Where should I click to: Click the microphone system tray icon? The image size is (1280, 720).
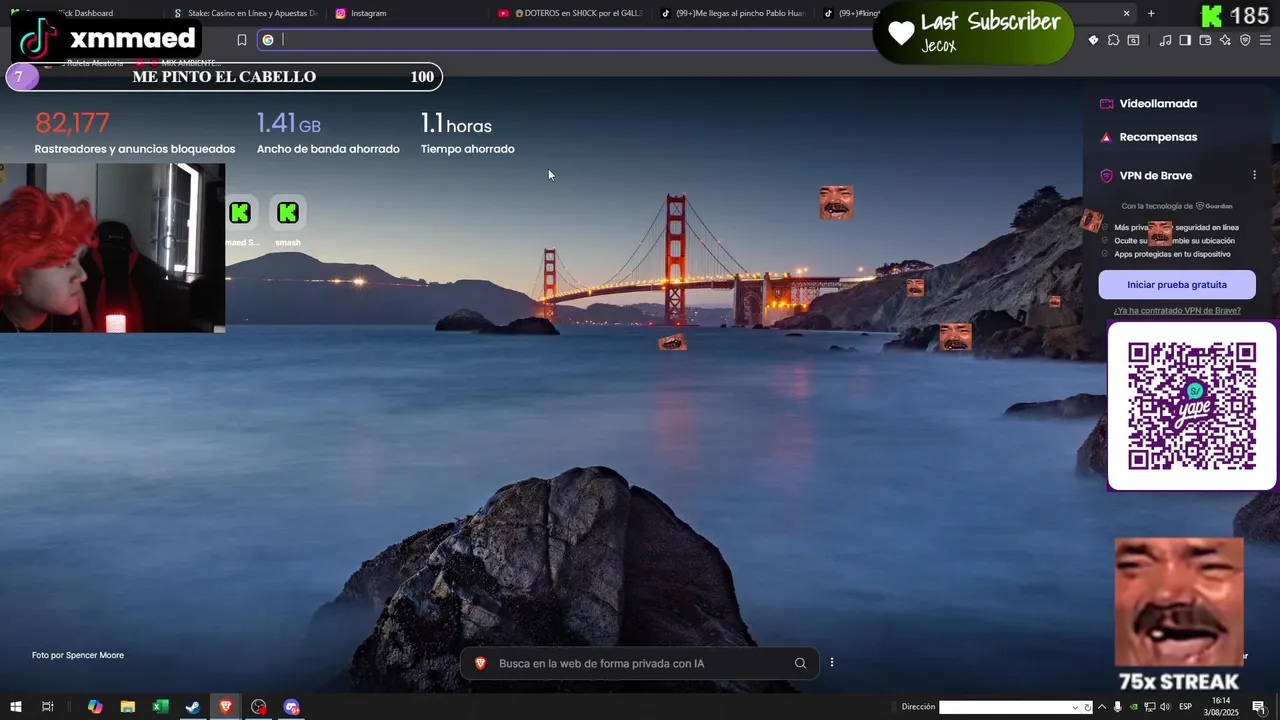pos(1117,707)
